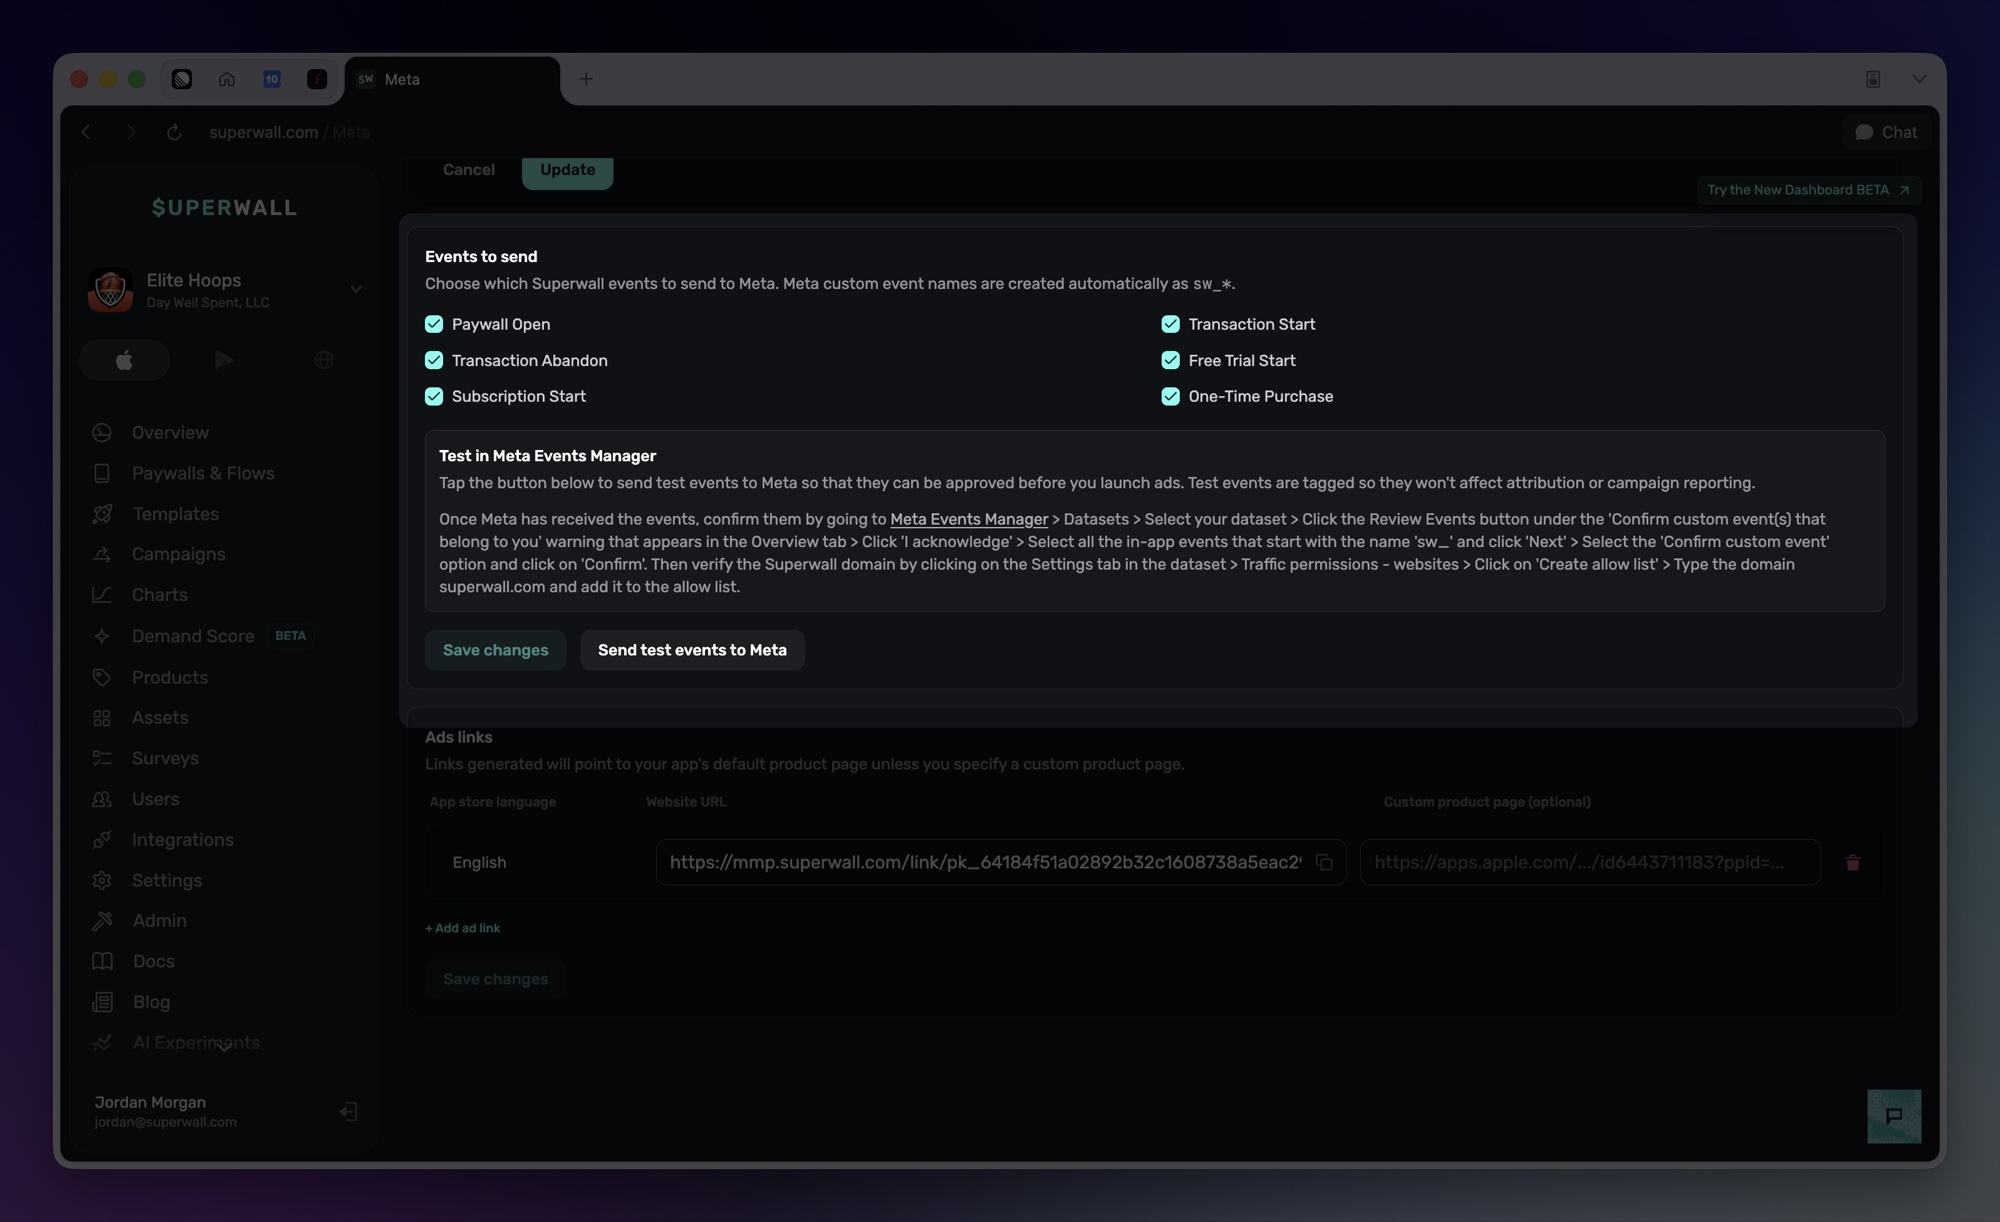
Task: Uncheck the One-Time Purchase event
Action: pyautogui.click(x=1170, y=396)
